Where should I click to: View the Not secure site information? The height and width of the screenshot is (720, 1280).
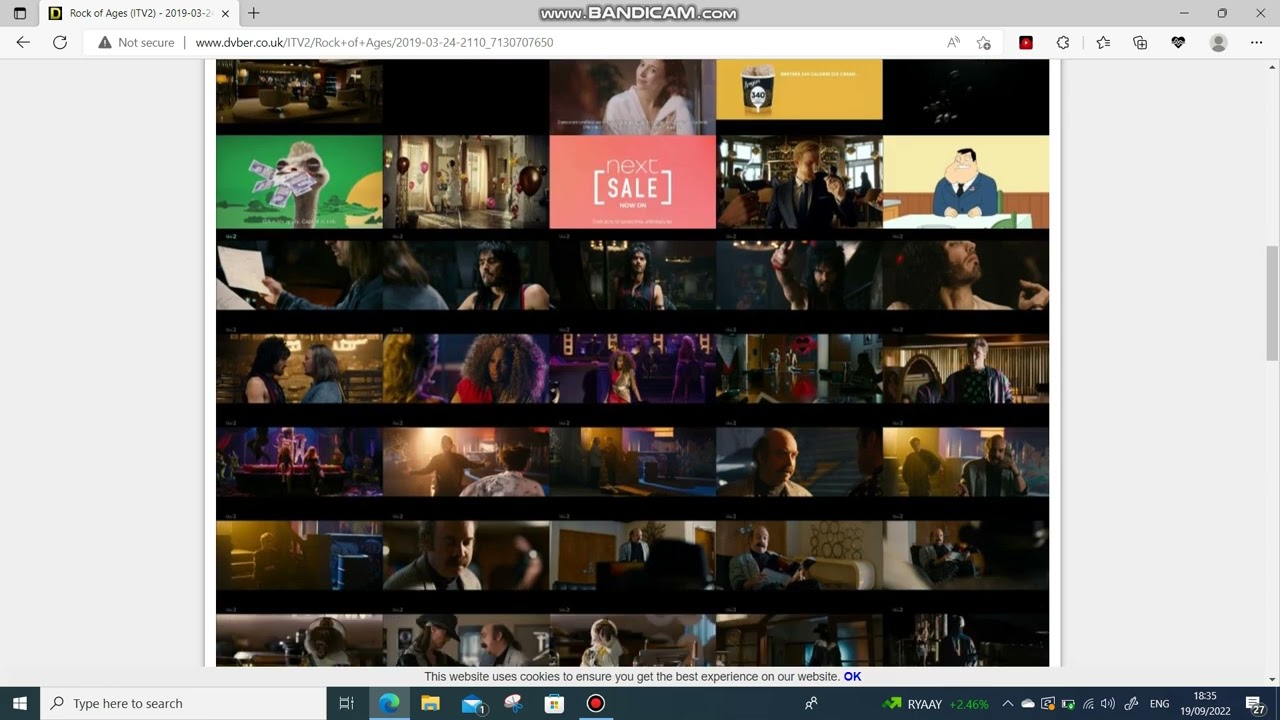pyautogui.click(x=136, y=43)
